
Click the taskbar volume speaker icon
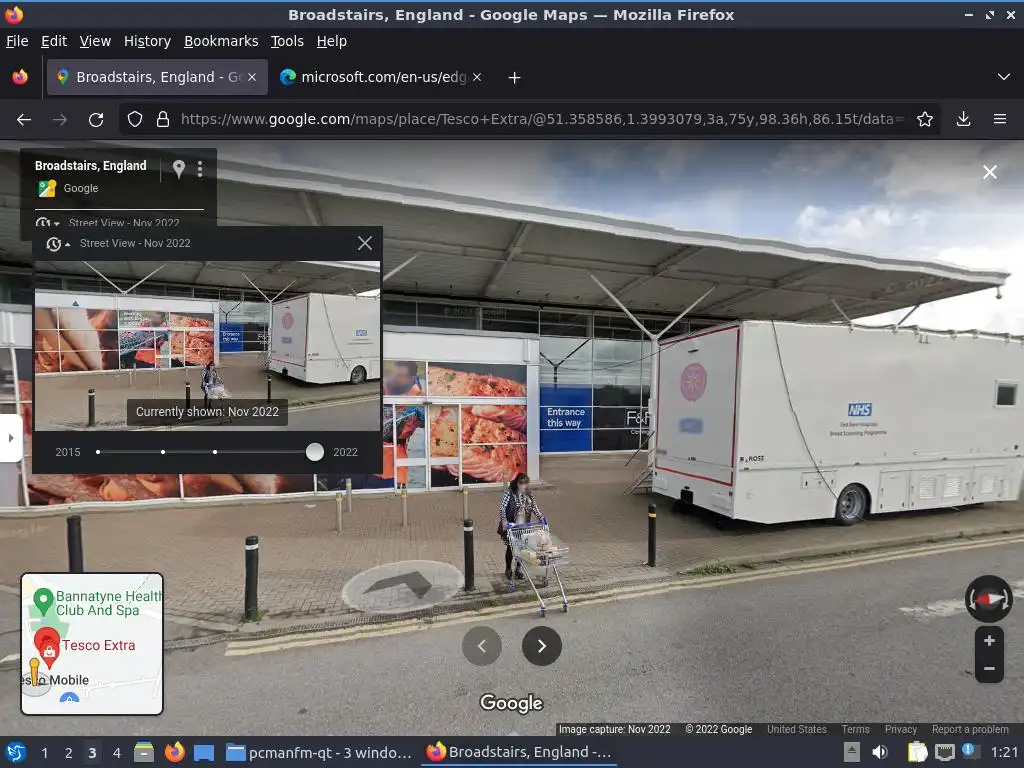880,752
